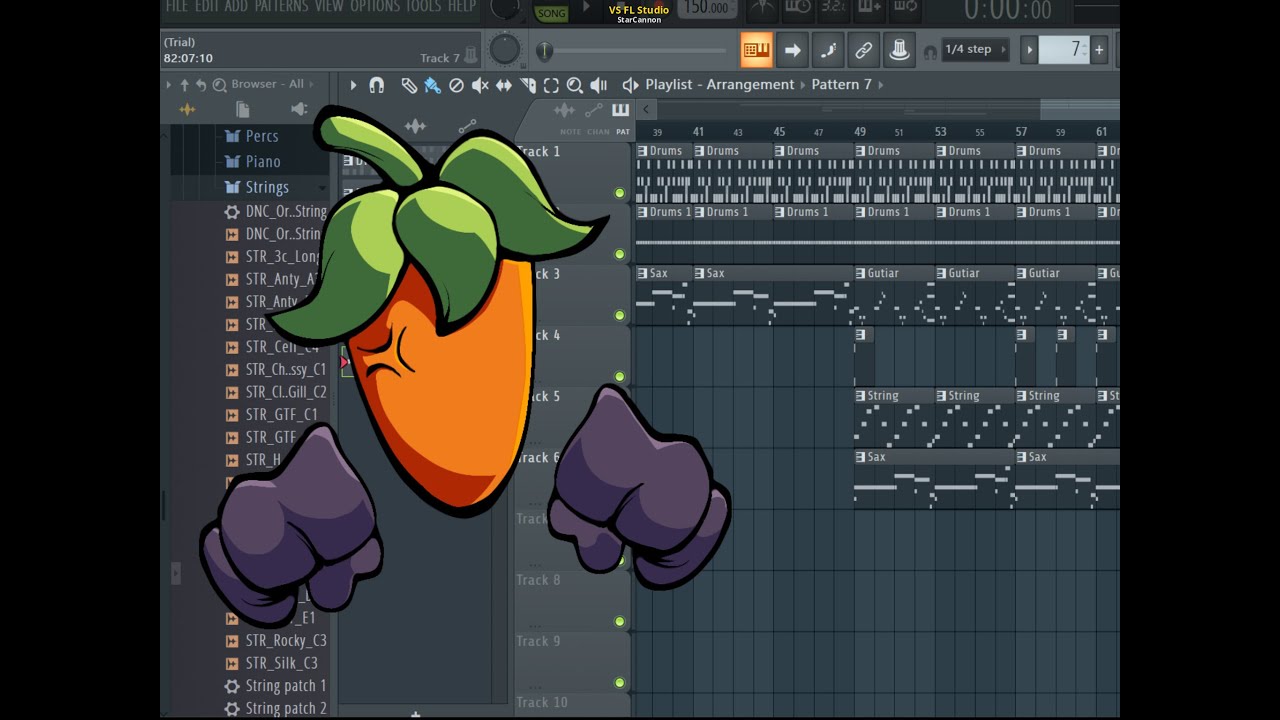
Task: Open the arrow after Pattern 7
Action: click(881, 85)
